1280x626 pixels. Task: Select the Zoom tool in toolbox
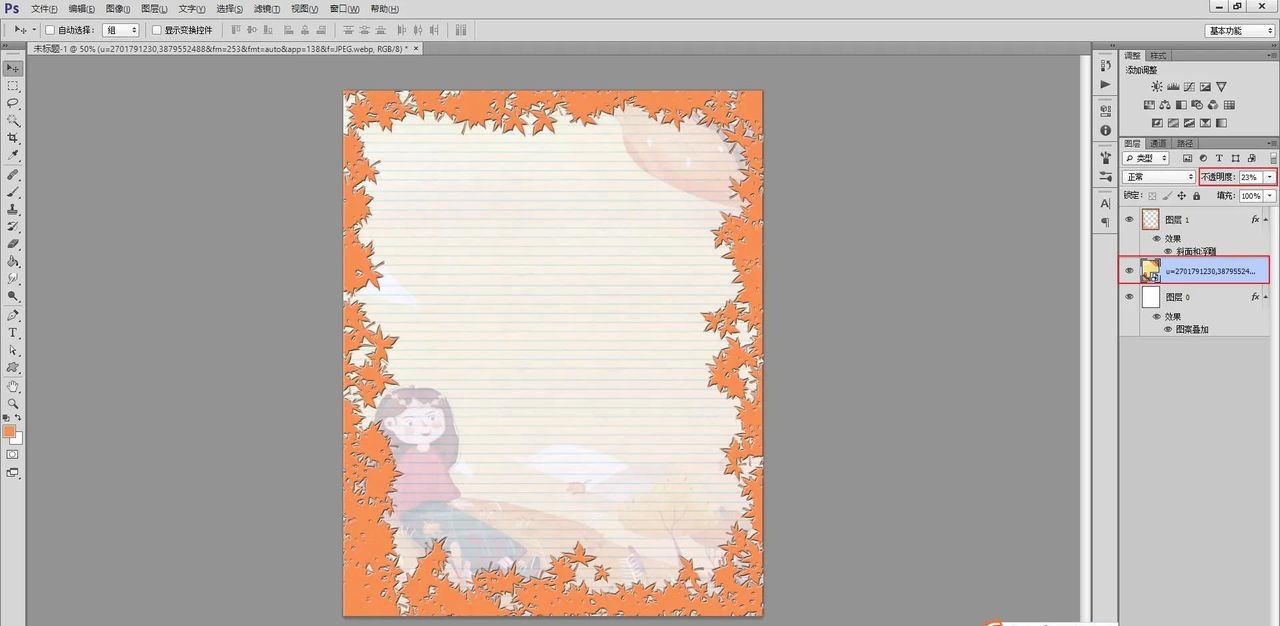click(13, 403)
